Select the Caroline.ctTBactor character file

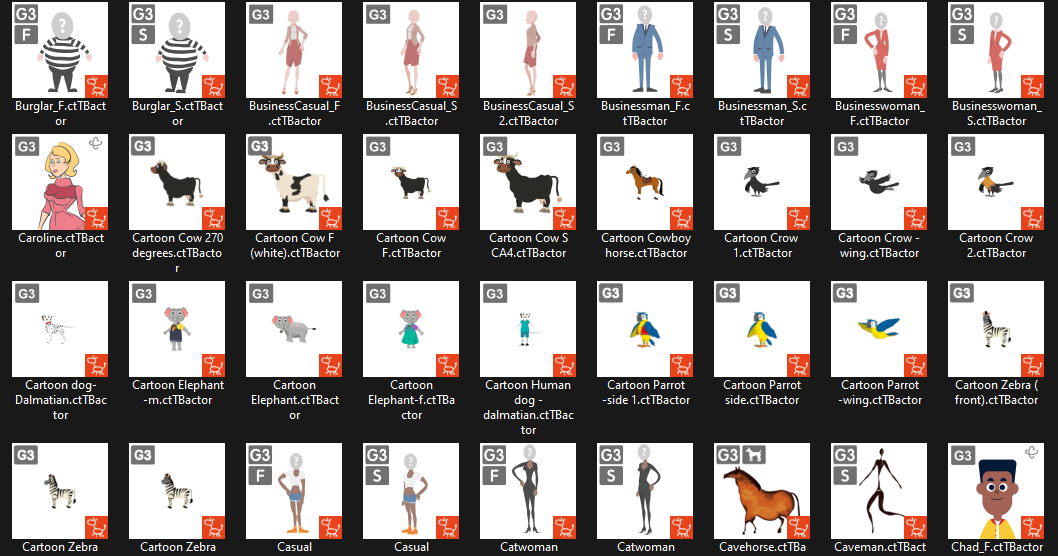60,182
